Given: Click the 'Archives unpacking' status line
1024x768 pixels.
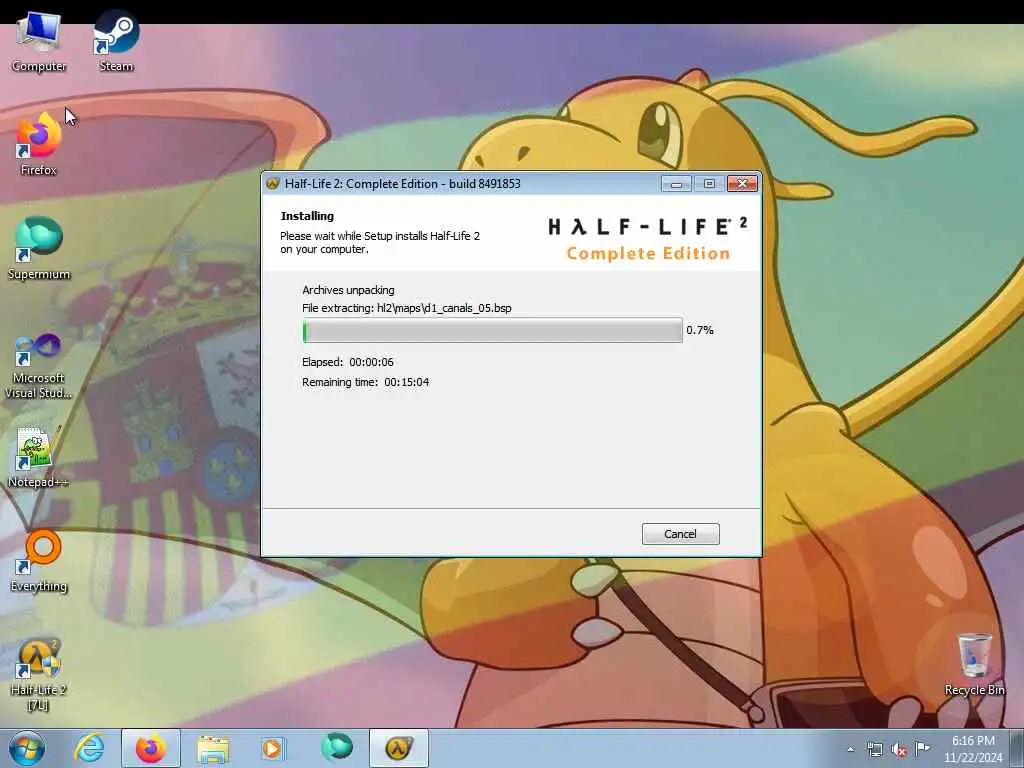Looking at the screenshot, I should pos(348,290).
